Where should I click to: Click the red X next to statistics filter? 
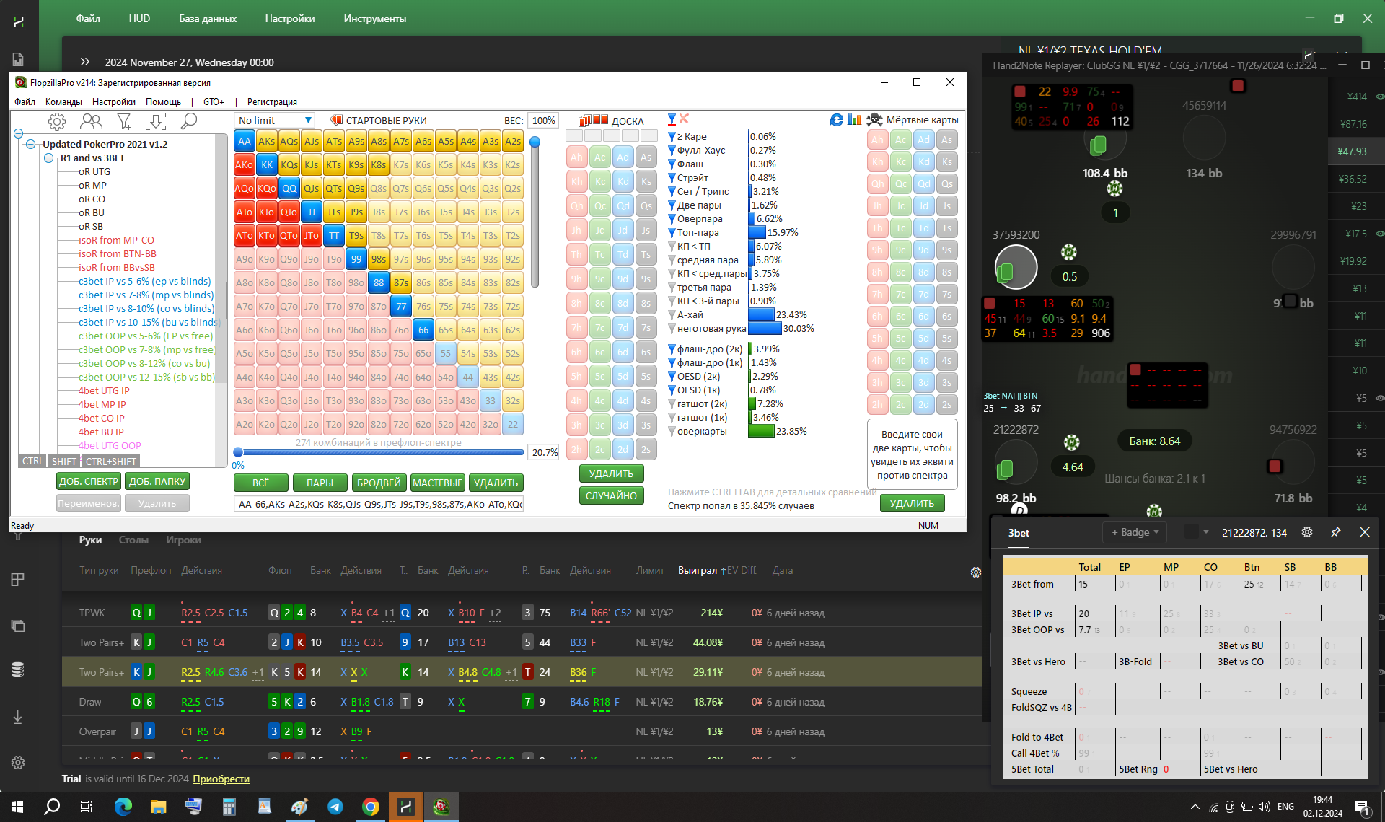[685, 119]
